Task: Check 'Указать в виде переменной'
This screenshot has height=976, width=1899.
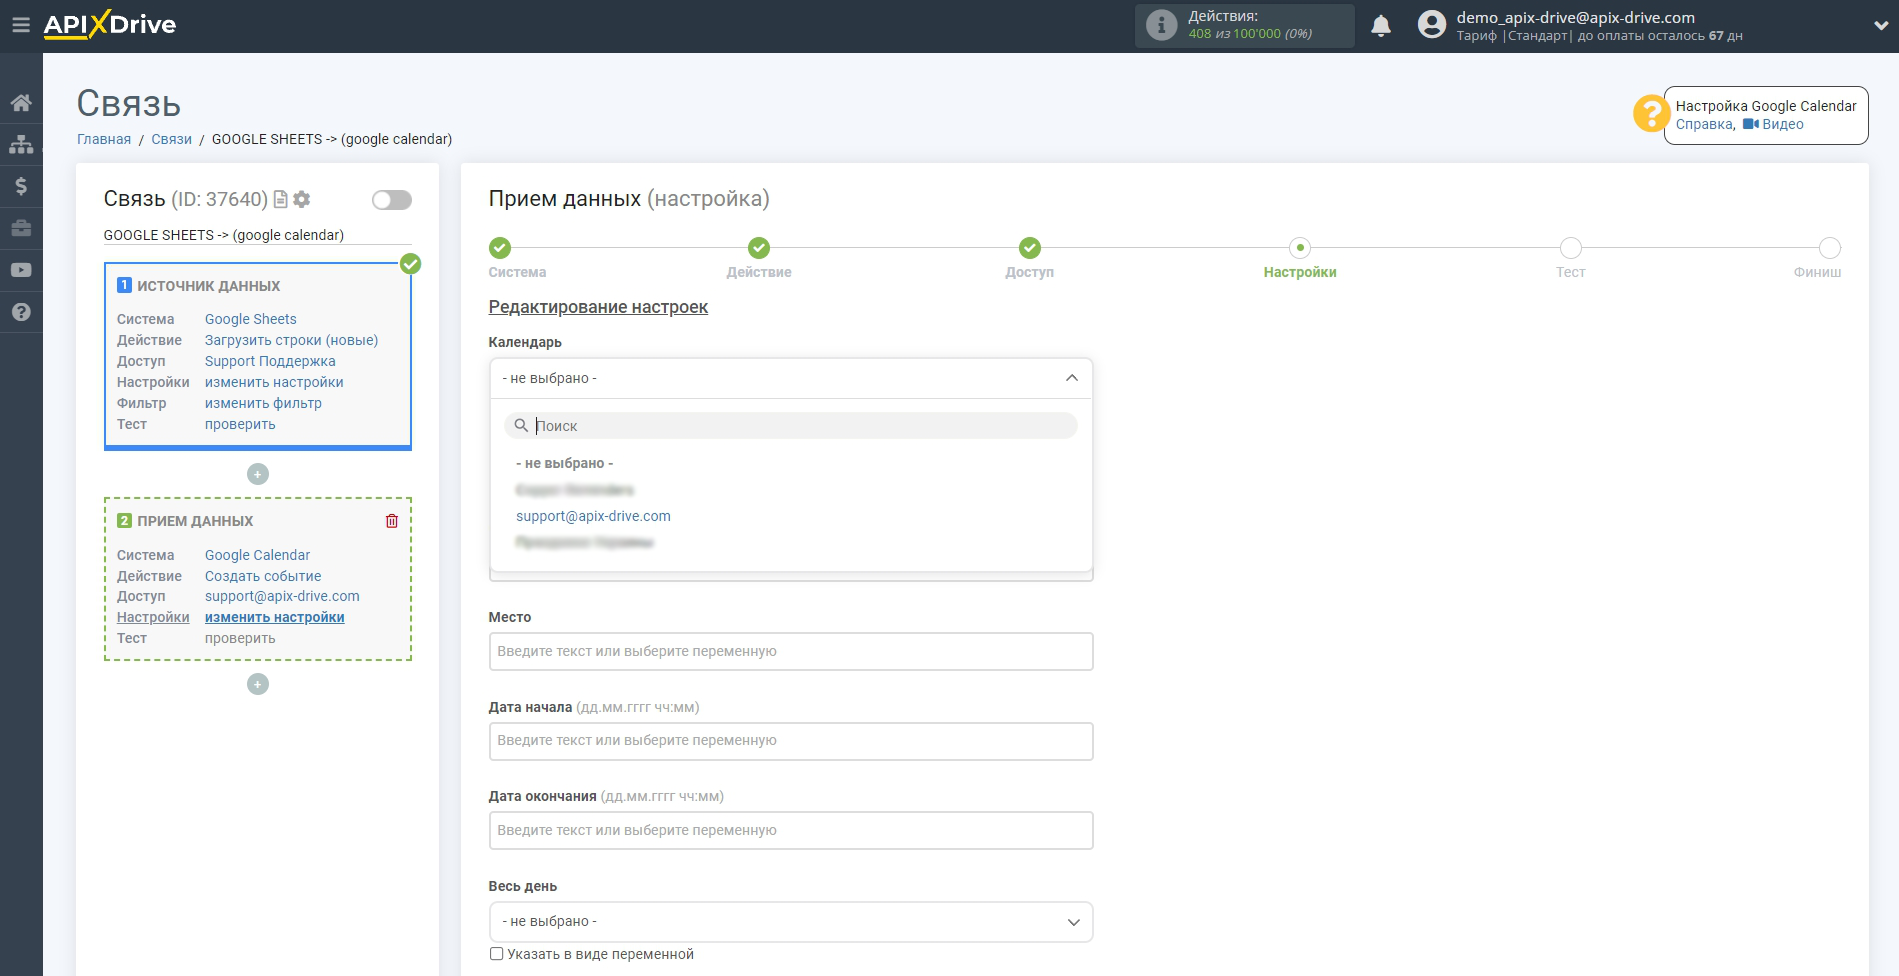Action: point(496,954)
